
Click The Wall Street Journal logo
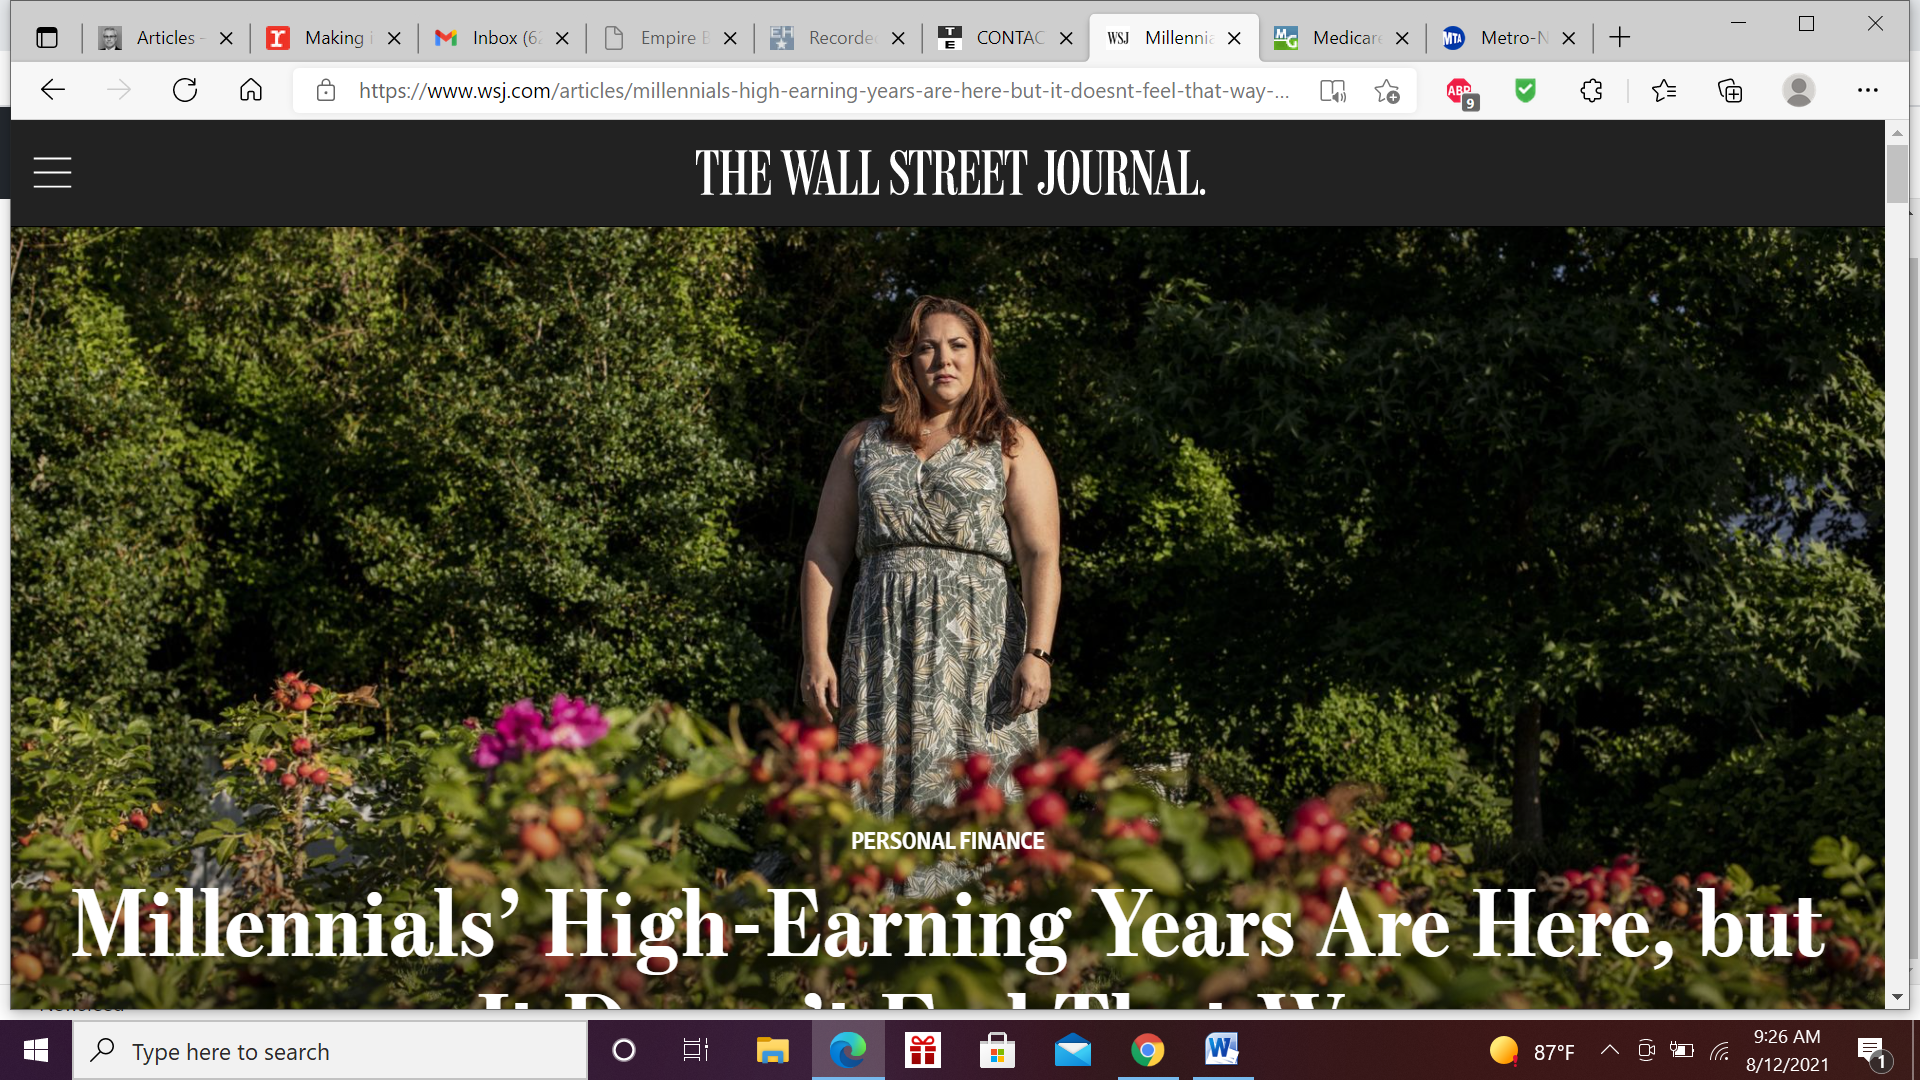pyautogui.click(x=950, y=173)
